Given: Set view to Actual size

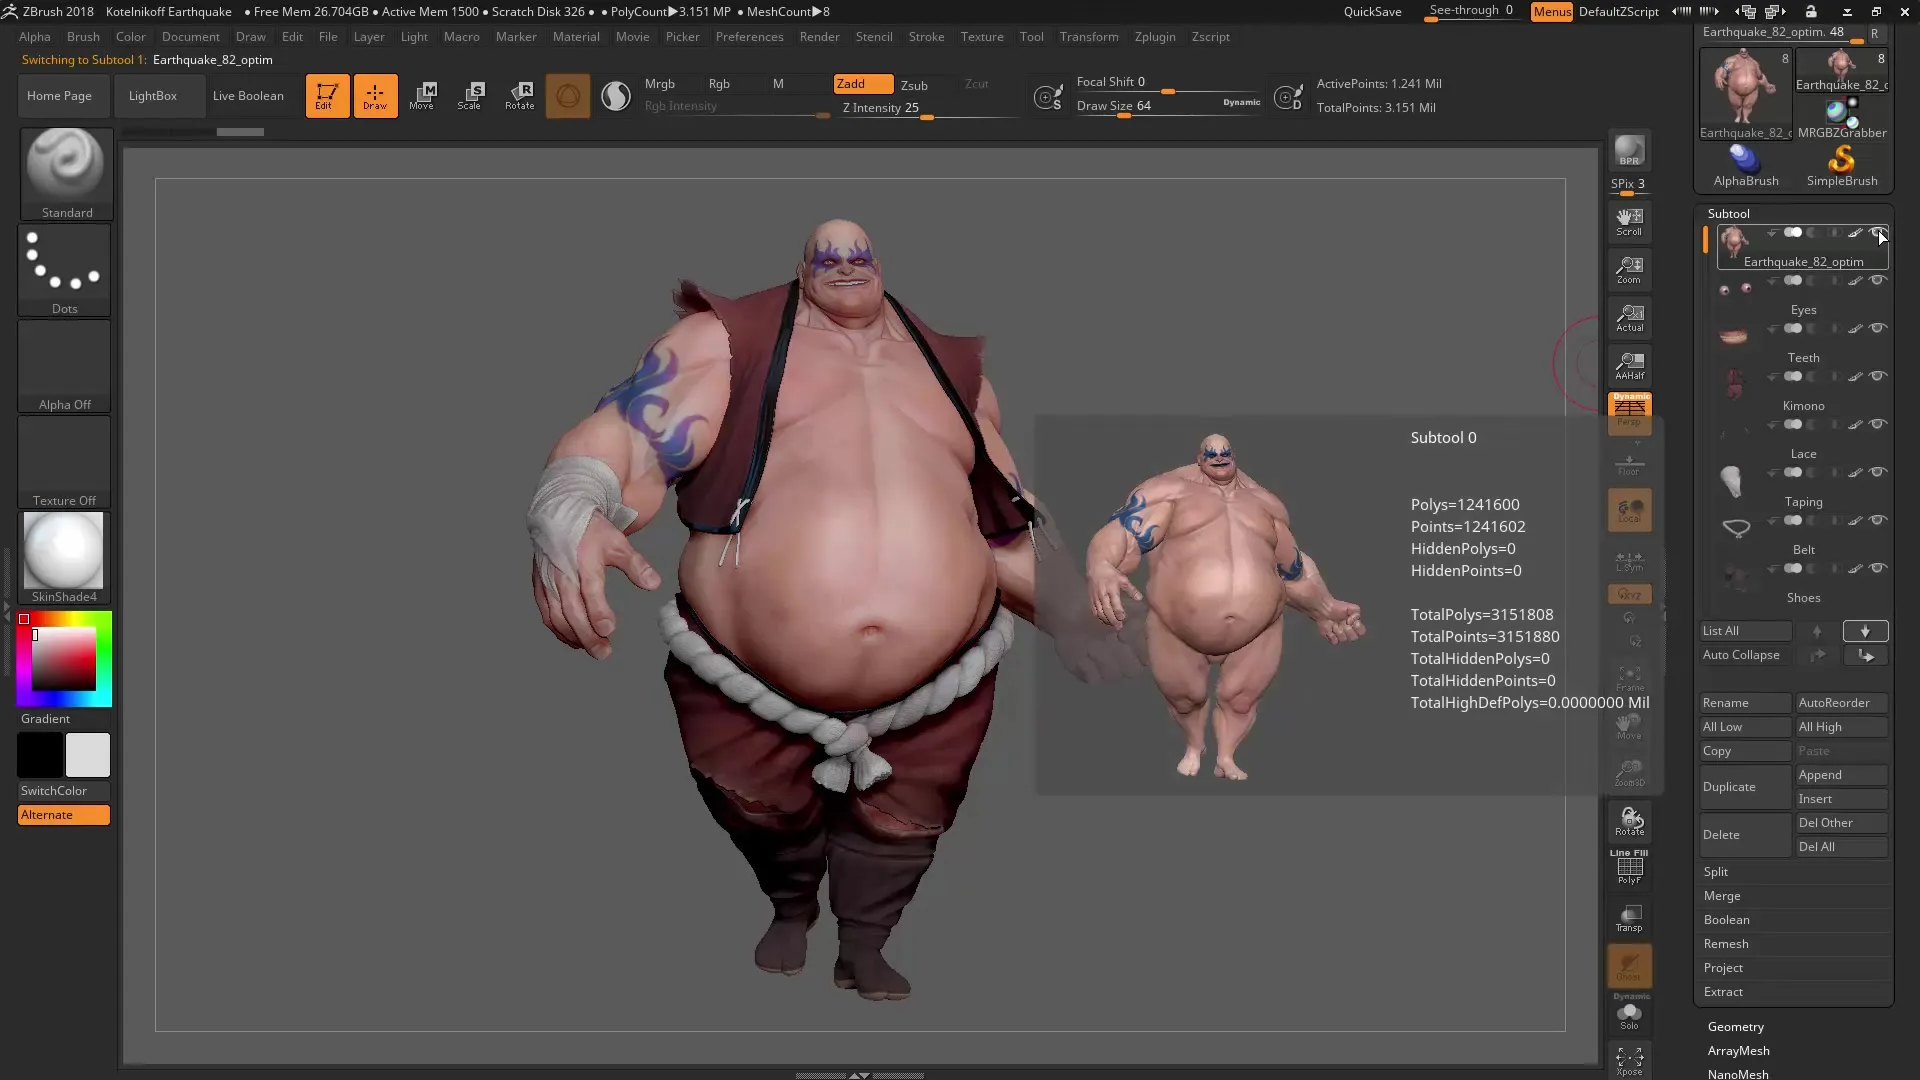Looking at the screenshot, I should [x=1629, y=318].
